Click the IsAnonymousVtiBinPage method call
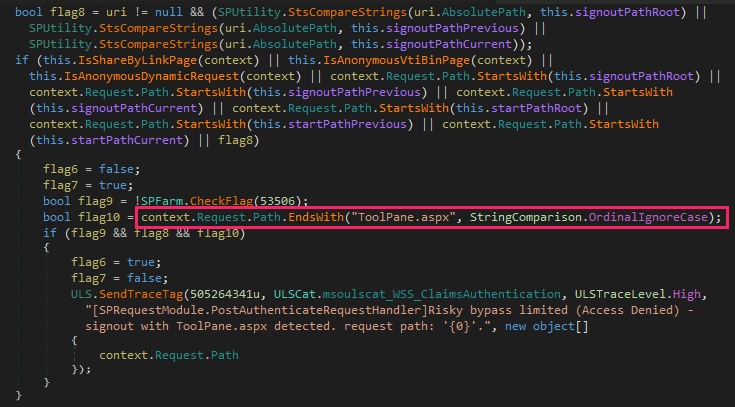The image size is (735, 407). [397, 60]
